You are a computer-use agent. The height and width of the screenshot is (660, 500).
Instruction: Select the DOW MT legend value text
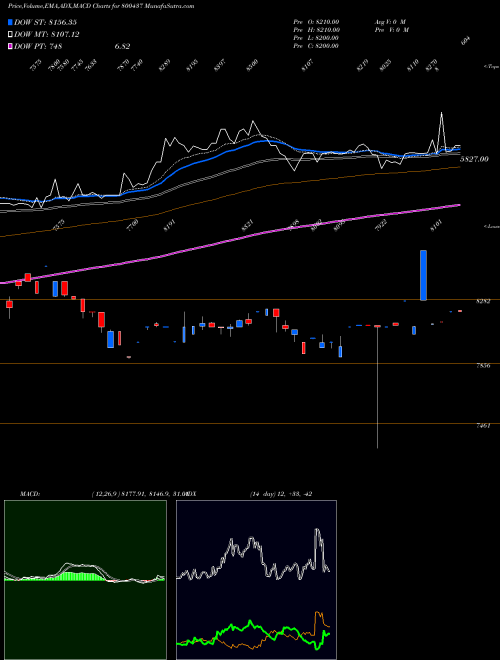pyautogui.click(x=46, y=35)
